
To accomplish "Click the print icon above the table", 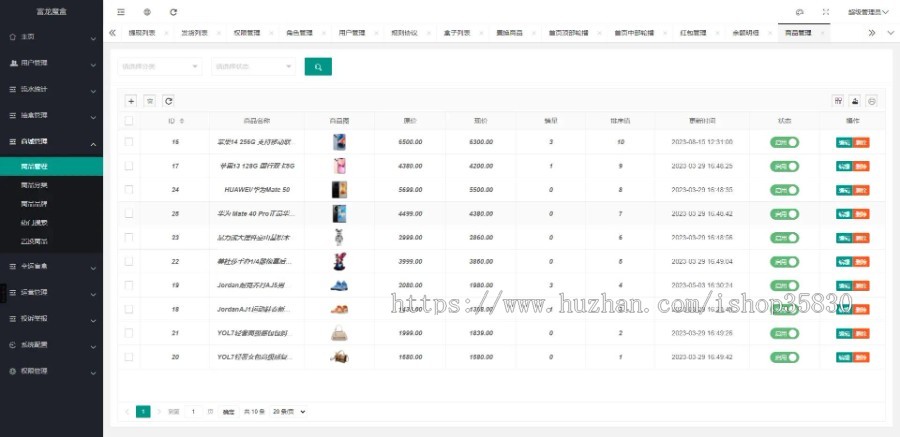I will point(872,101).
